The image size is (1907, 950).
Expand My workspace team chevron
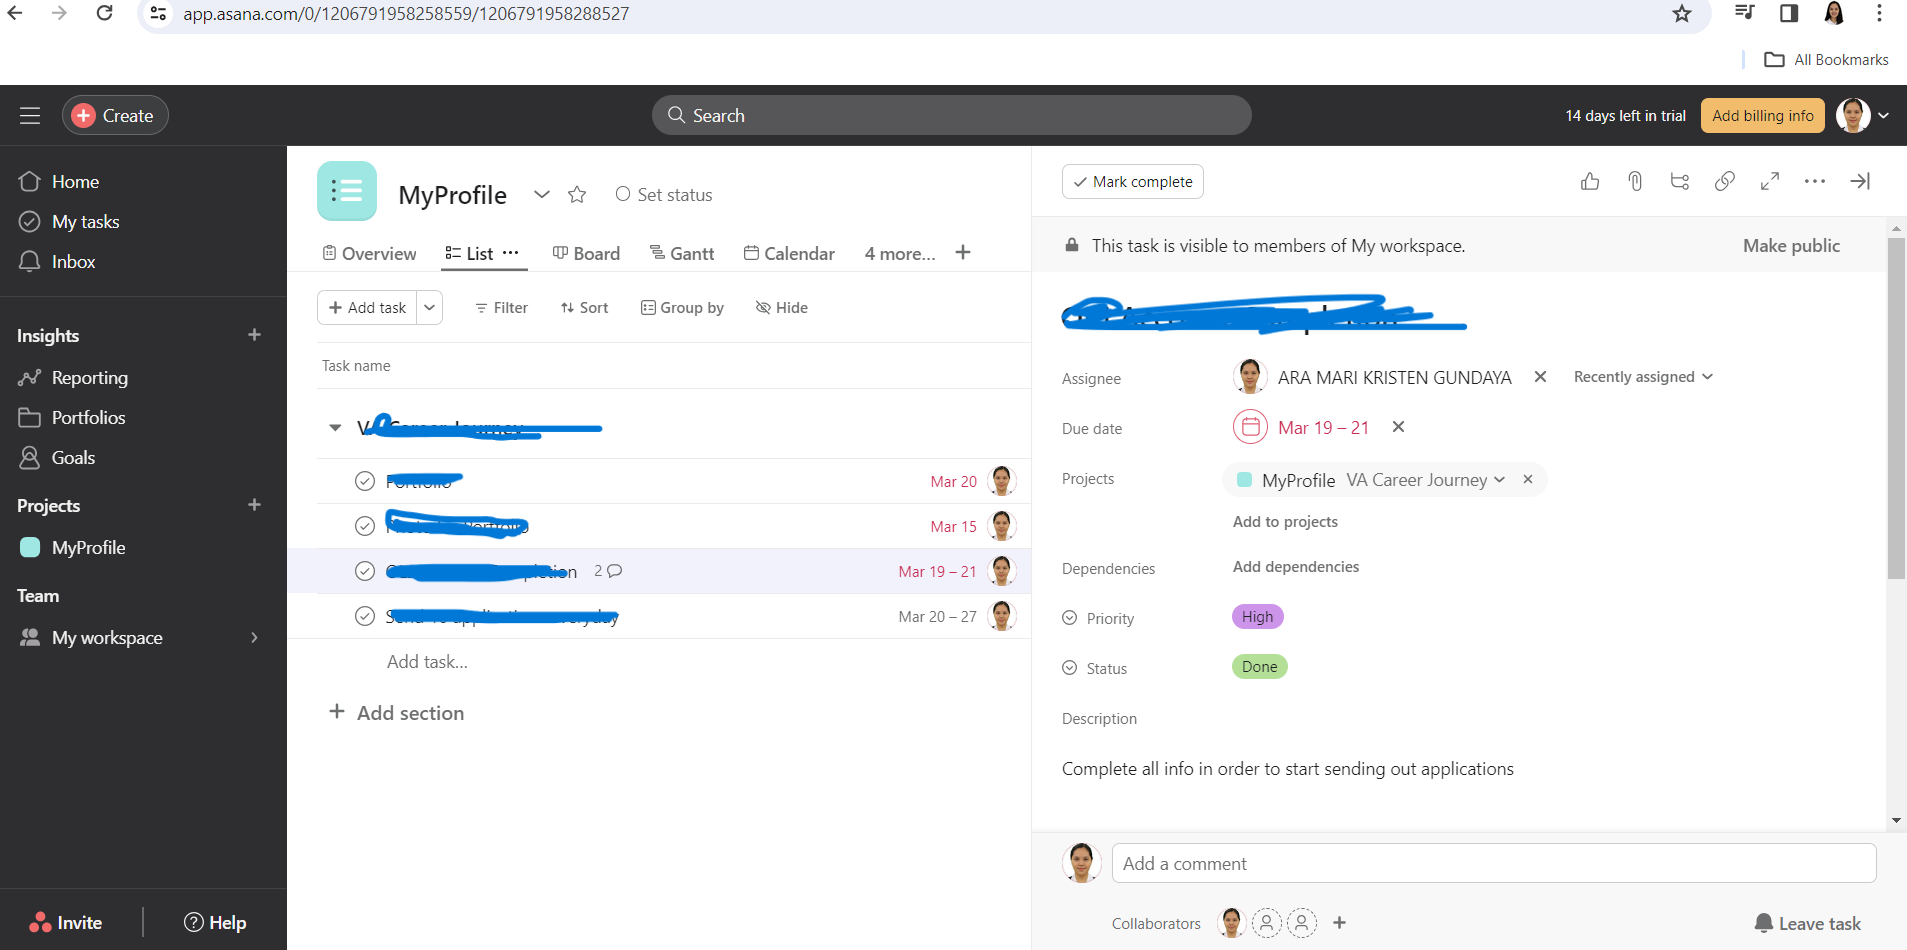[x=254, y=638]
